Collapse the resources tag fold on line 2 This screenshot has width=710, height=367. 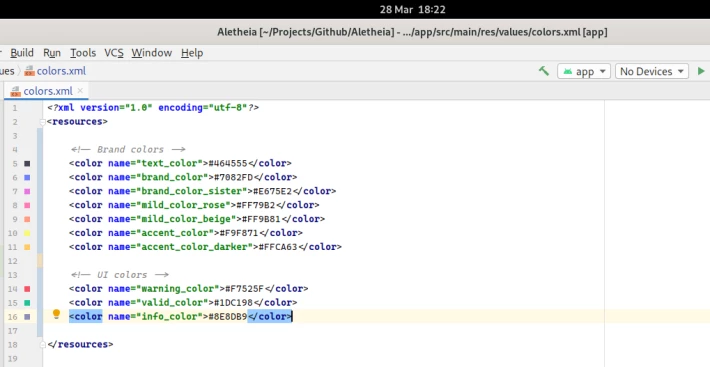pos(43,122)
